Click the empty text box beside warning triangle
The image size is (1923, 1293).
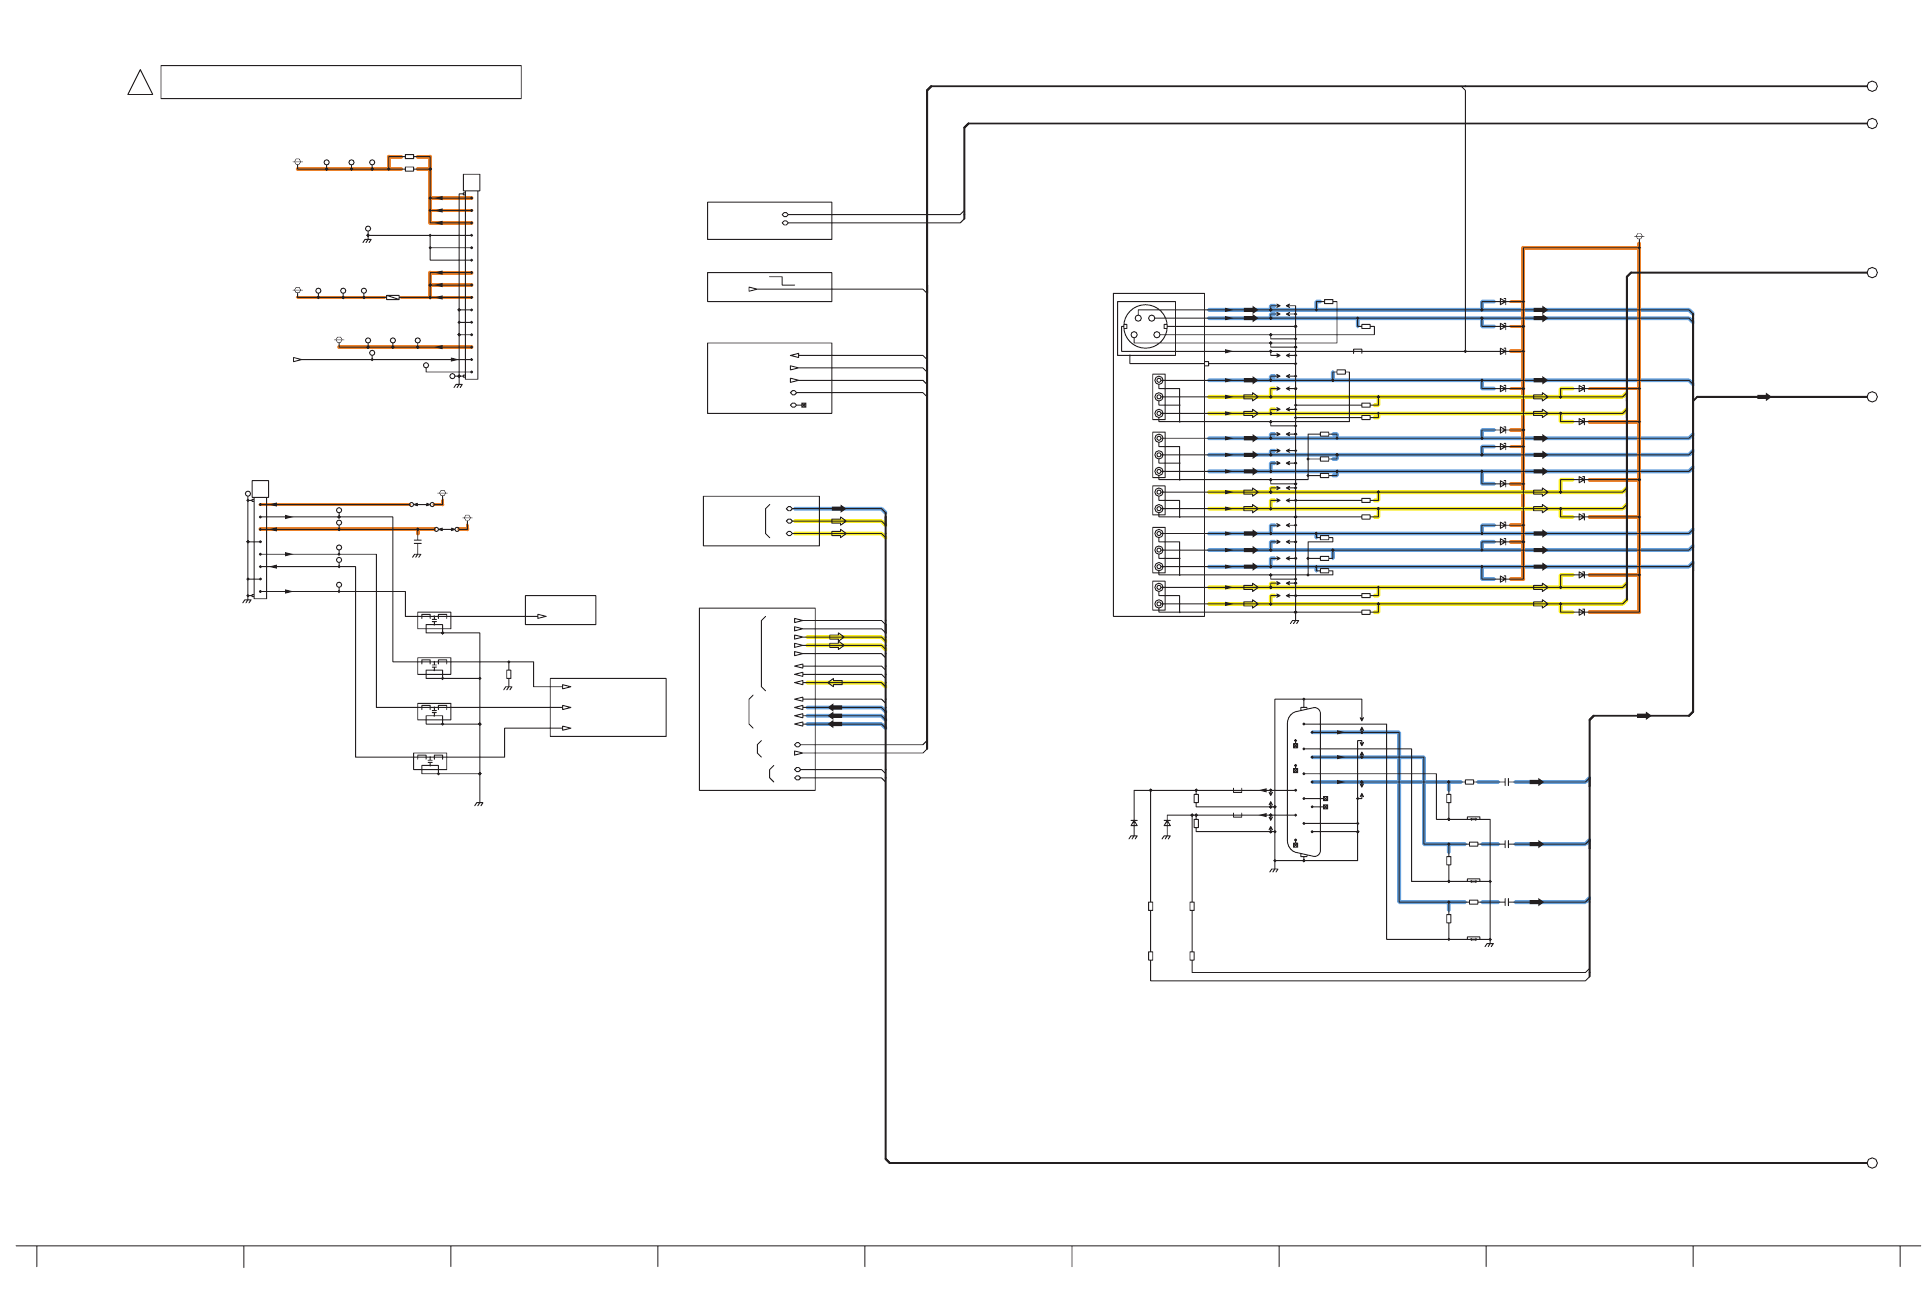click(340, 82)
